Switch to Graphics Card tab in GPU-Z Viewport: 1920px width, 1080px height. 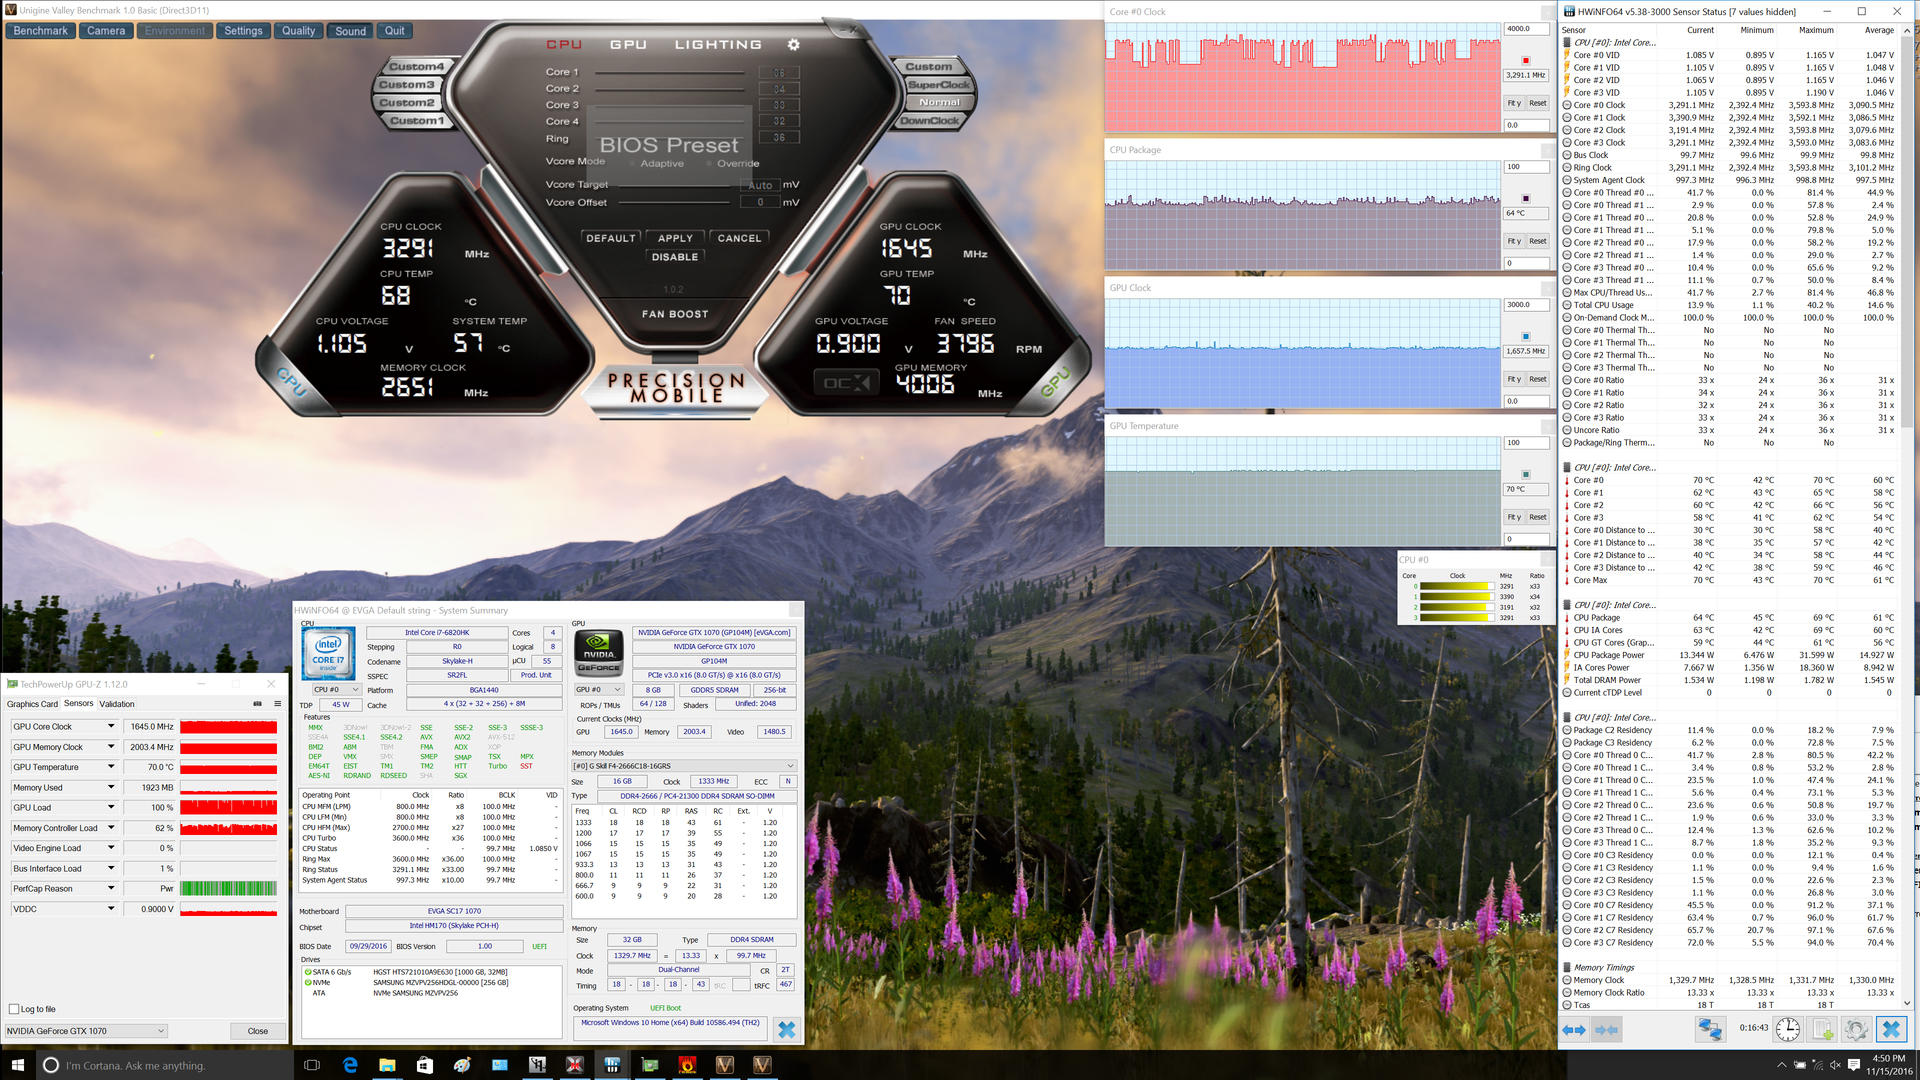pyautogui.click(x=32, y=704)
